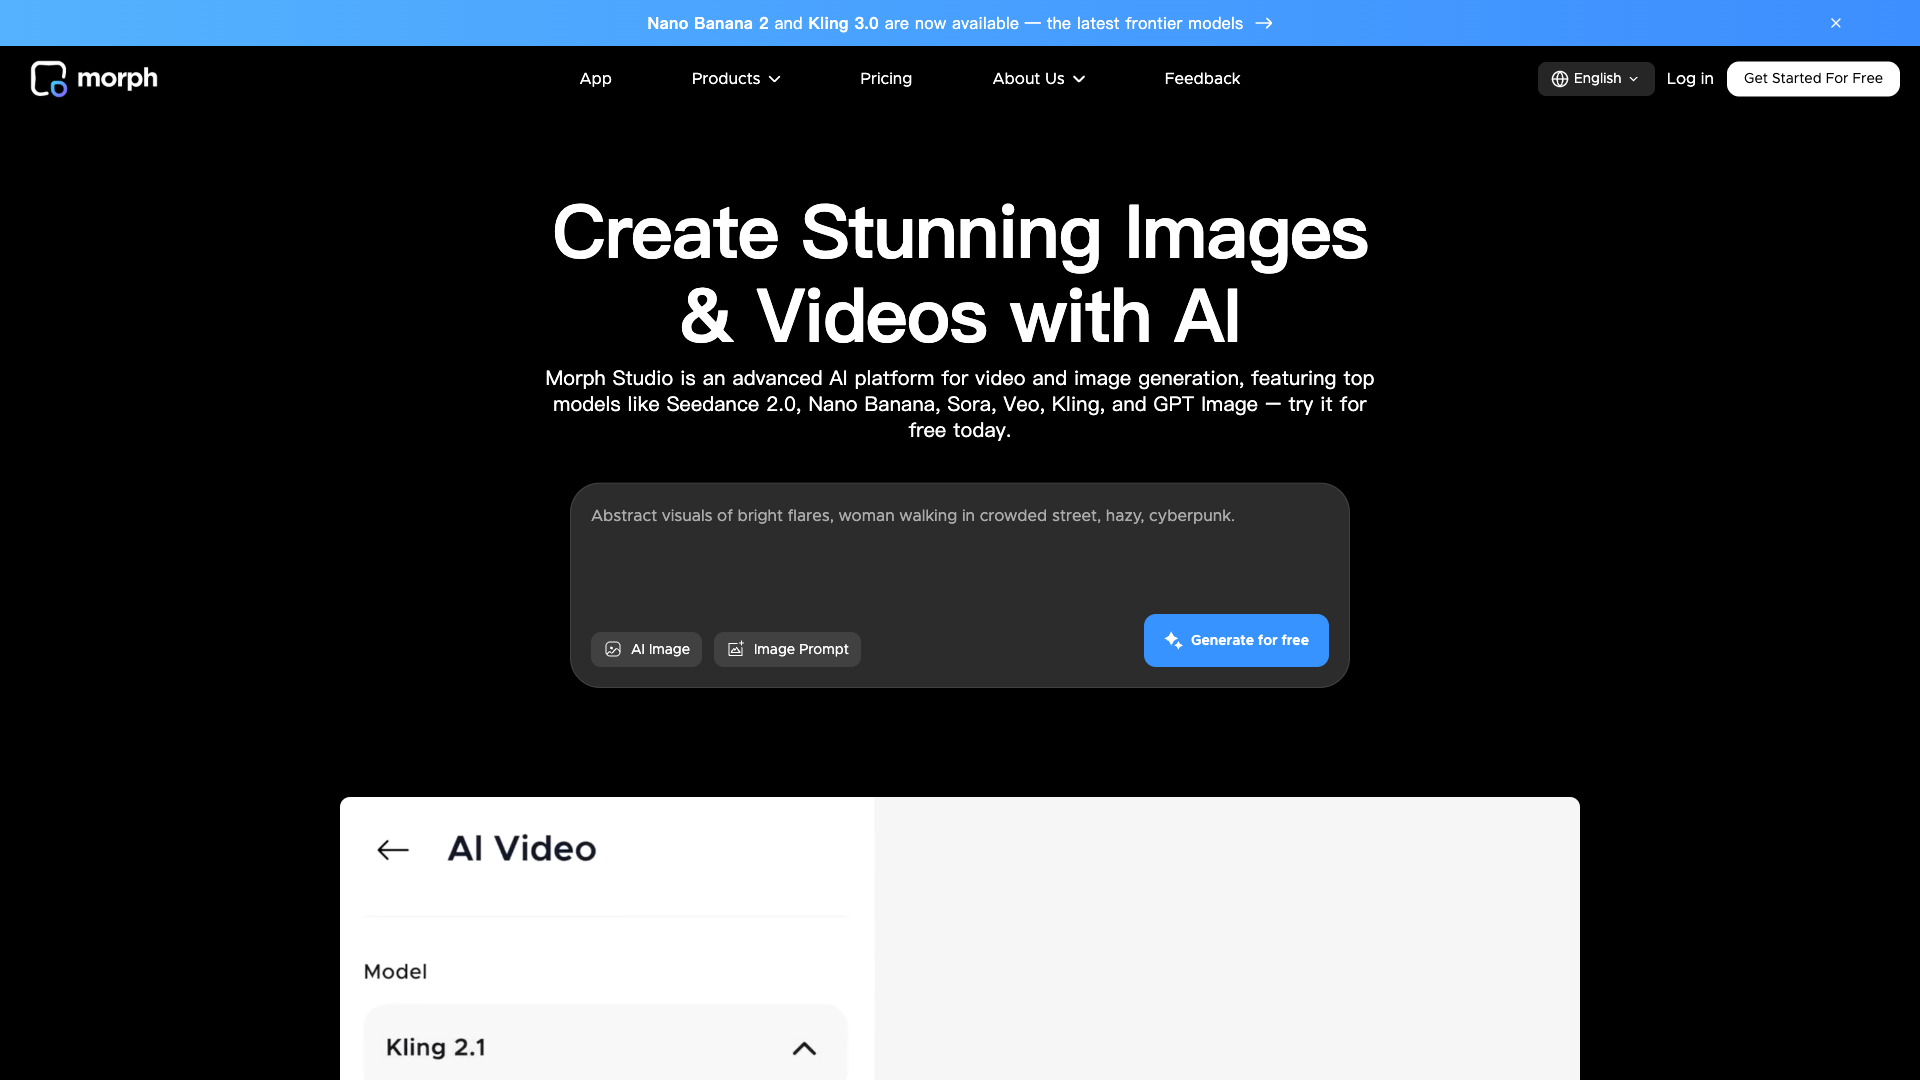Click the globe language icon
The width and height of the screenshot is (1920, 1080).
tap(1559, 79)
